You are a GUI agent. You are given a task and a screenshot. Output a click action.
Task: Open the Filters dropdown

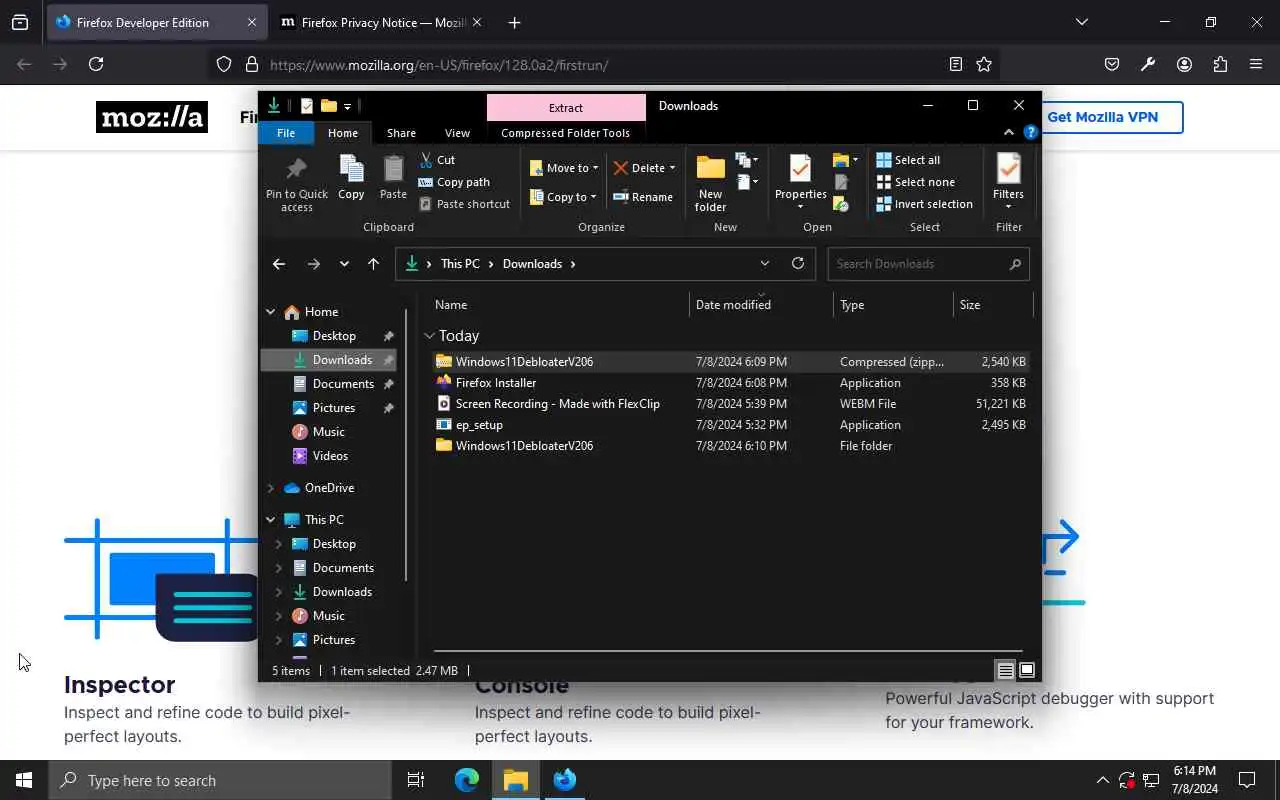click(x=1008, y=181)
